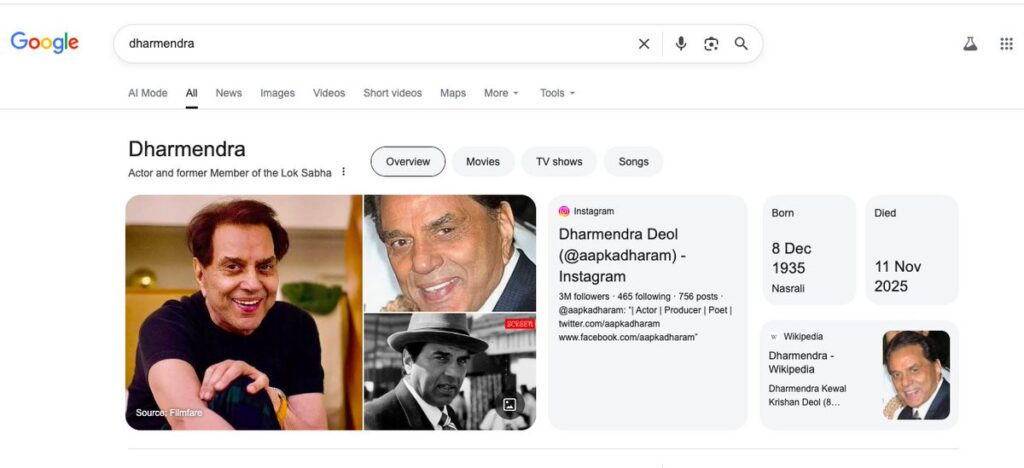This screenshot has height=468, width=1024.
Task: Open Search Labs flask icon
Action: 969,44
